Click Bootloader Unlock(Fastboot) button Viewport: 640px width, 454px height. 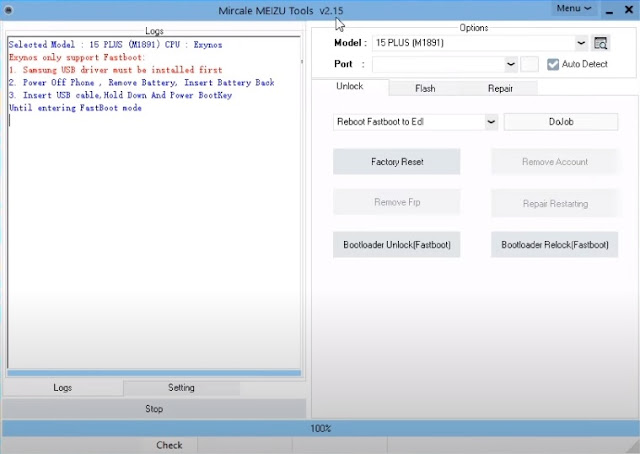(397, 245)
